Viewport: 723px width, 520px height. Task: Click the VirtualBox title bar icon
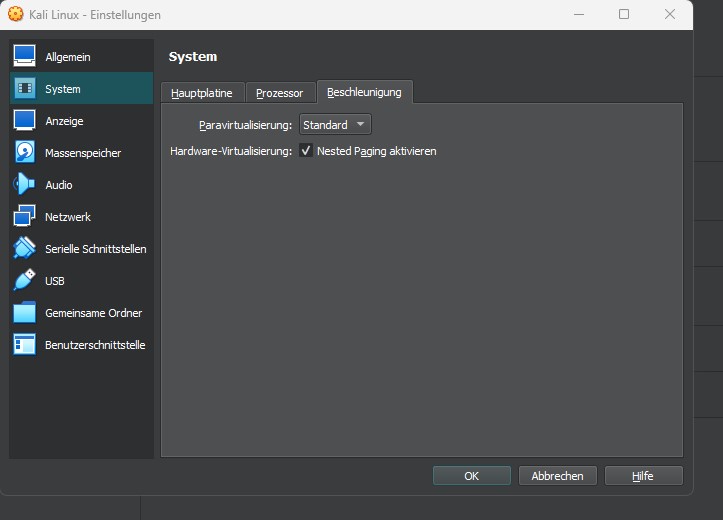point(15,14)
